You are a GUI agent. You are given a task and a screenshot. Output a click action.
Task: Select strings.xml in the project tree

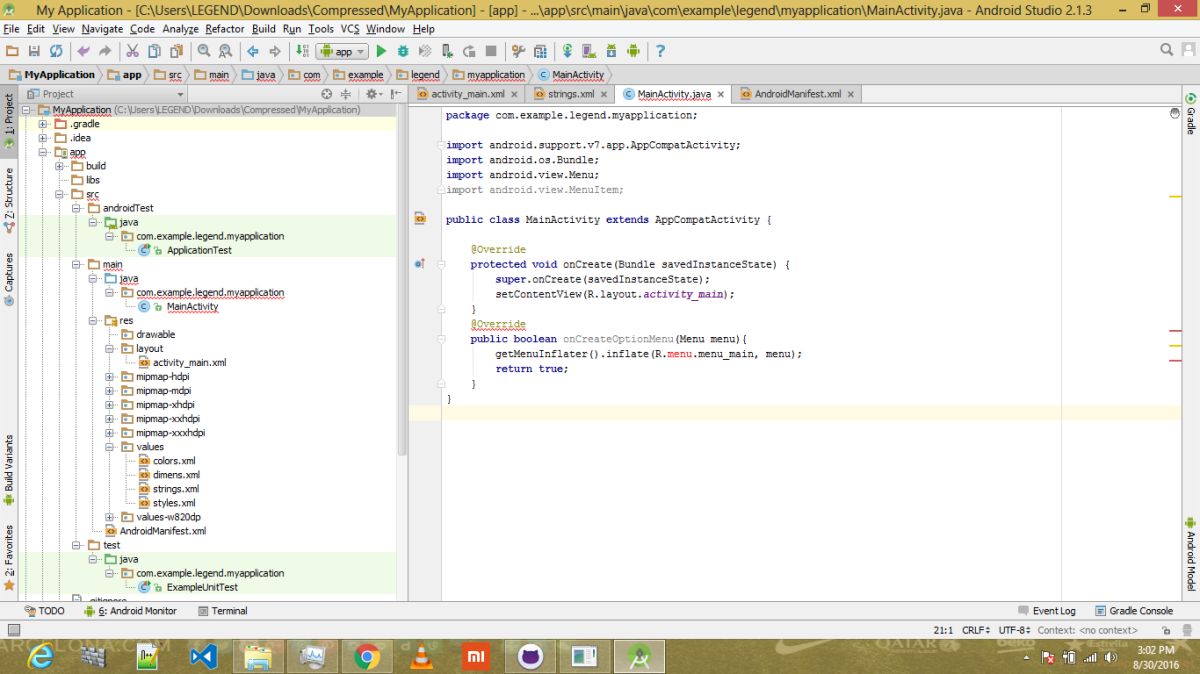tap(176, 489)
